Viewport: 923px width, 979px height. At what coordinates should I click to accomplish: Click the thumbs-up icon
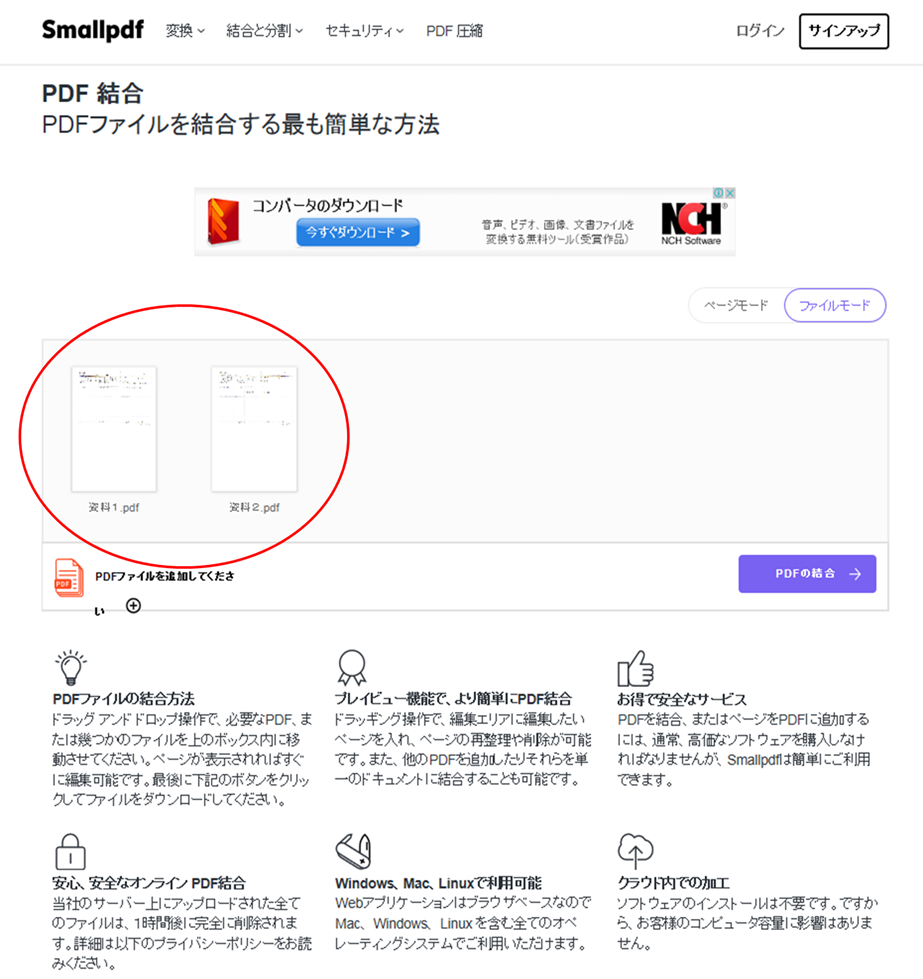click(634, 668)
